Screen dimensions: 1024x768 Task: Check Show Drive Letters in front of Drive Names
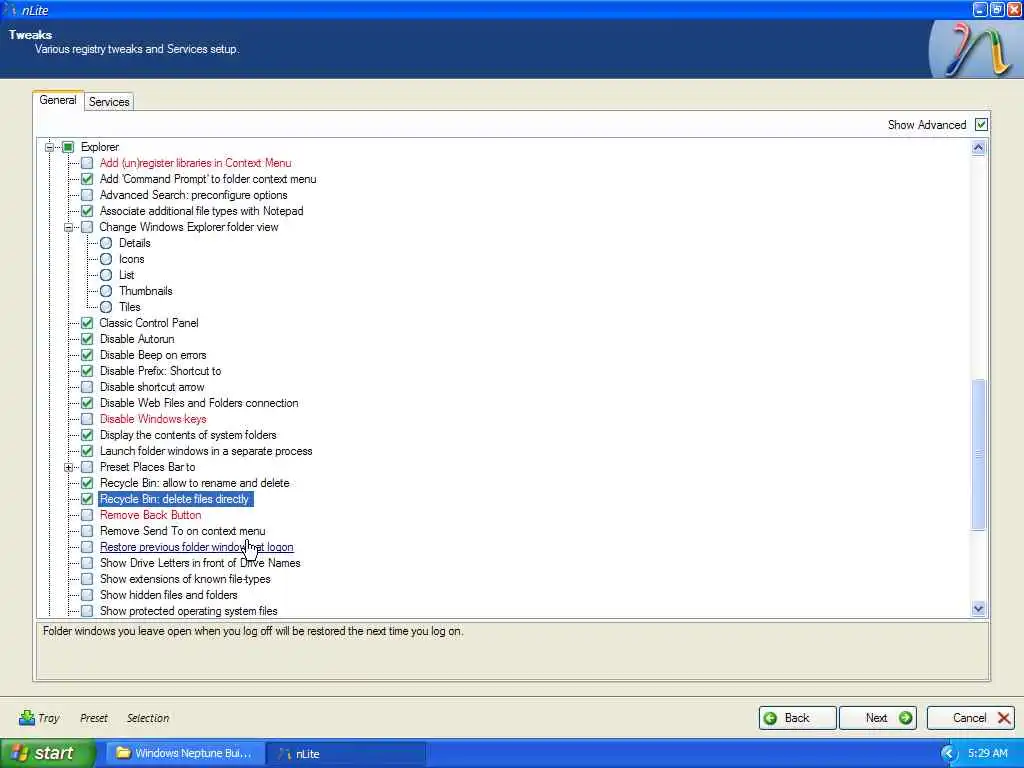(87, 563)
